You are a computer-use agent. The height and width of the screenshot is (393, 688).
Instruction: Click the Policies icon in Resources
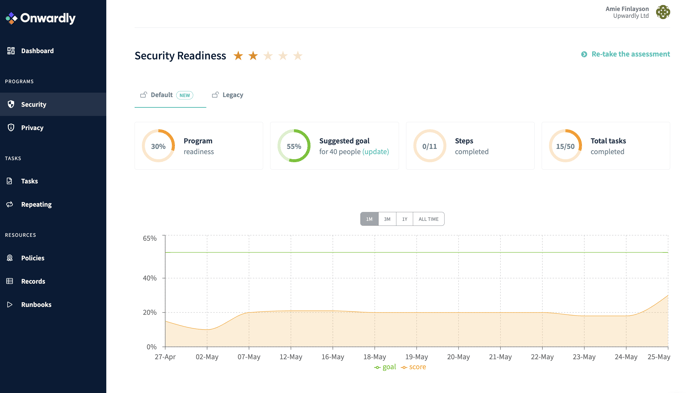10,258
